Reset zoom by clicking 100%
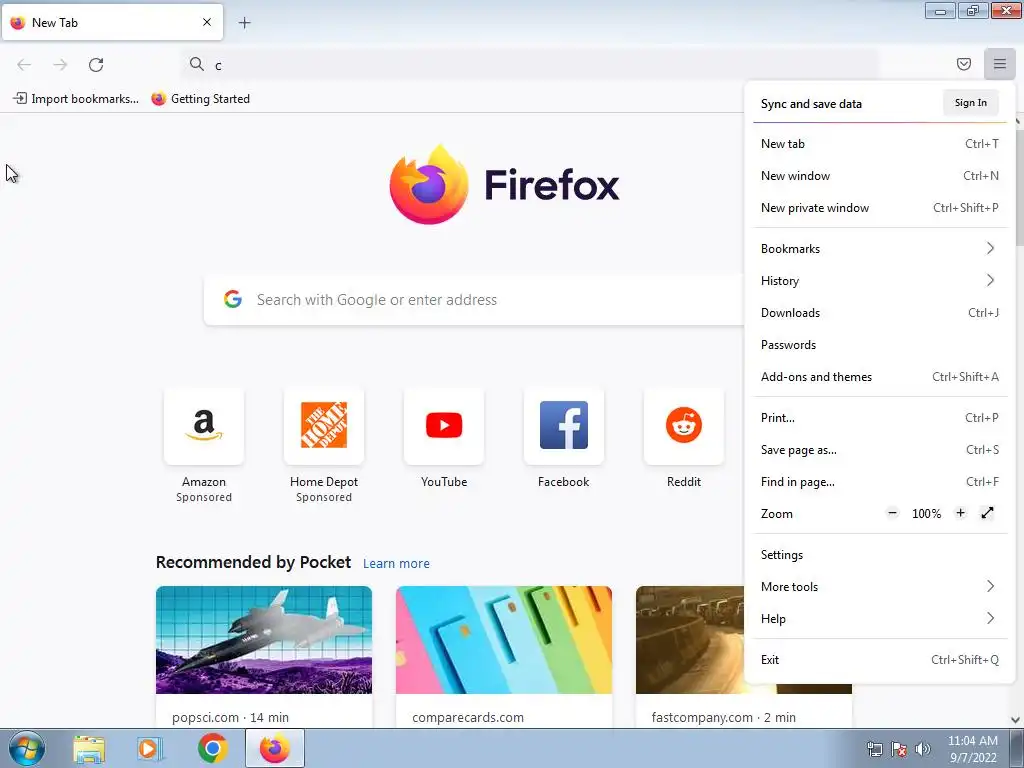Image resolution: width=1024 pixels, height=768 pixels. point(926,514)
